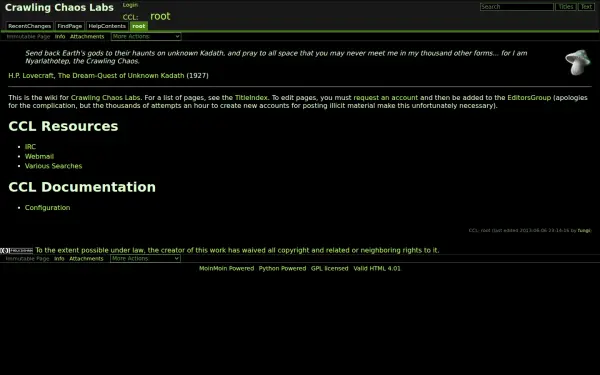Open the top More Actions dropdown
This screenshot has height=375, width=600.
(x=146, y=36)
